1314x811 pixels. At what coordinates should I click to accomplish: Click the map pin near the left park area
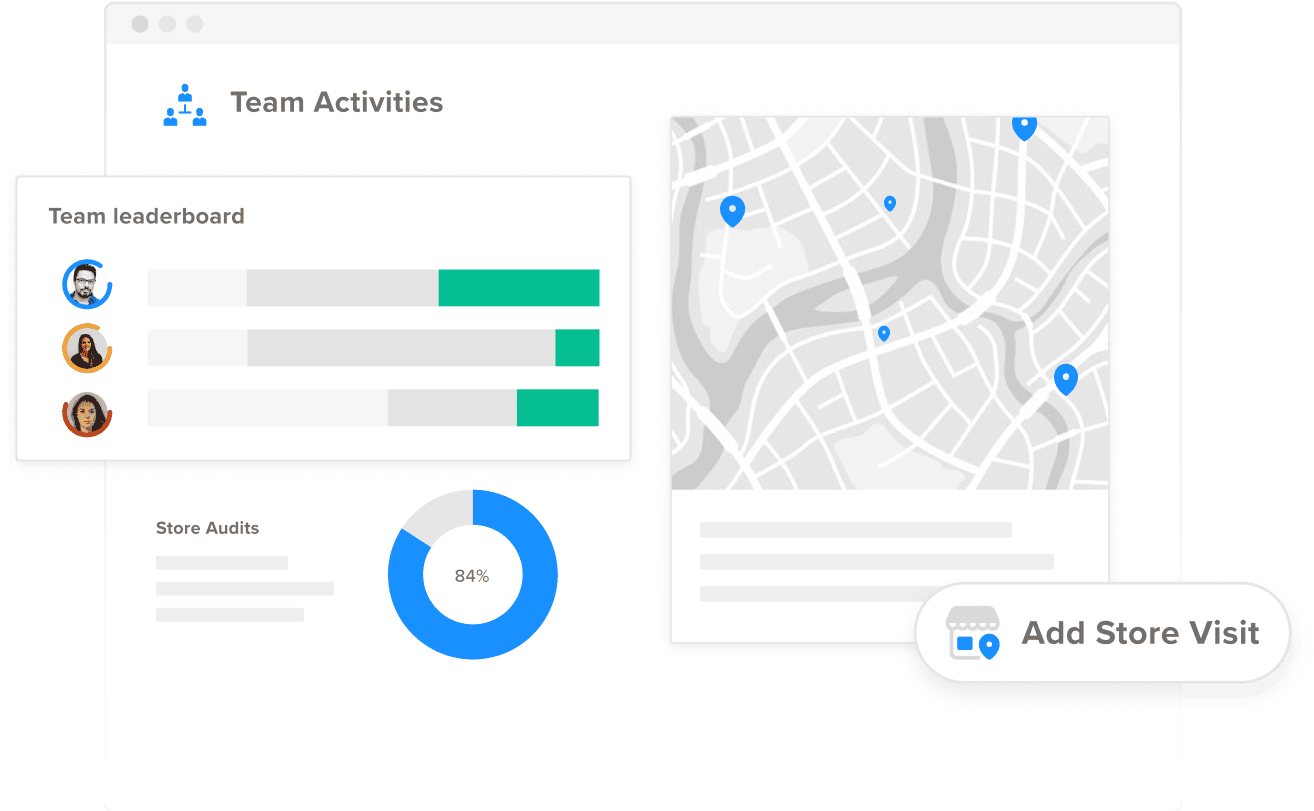(731, 209)
